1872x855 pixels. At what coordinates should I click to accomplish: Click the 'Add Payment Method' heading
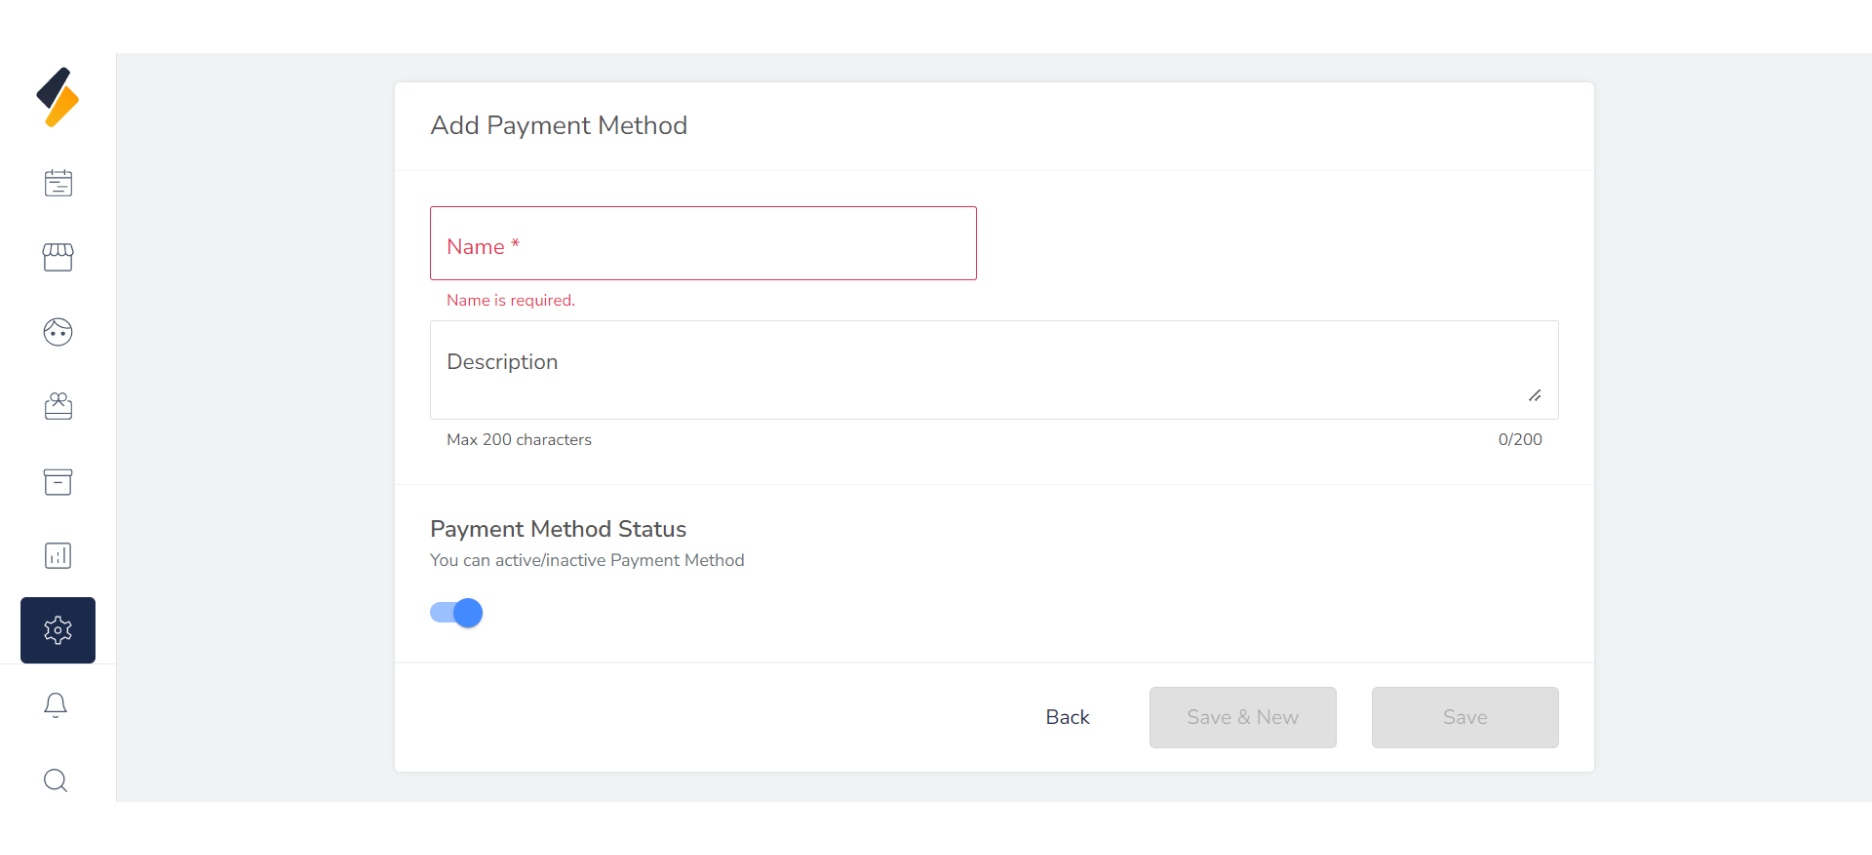(559, 126)
